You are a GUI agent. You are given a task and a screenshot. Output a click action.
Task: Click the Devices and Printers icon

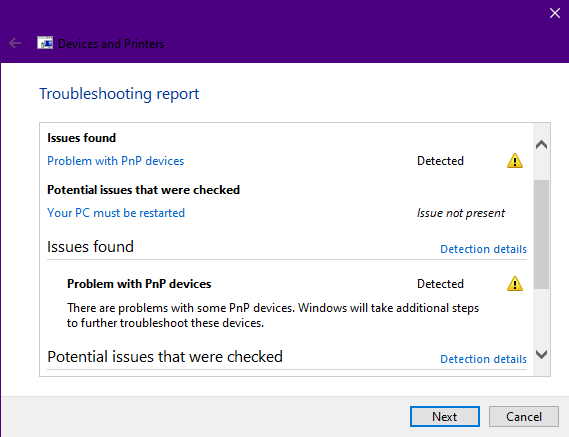point(45,43)
